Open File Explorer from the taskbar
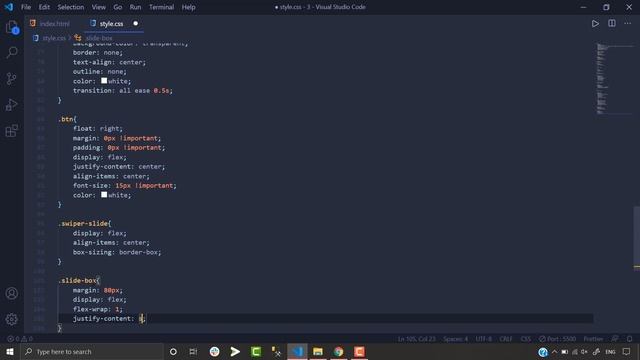640x360 pixels. (318, 351)
